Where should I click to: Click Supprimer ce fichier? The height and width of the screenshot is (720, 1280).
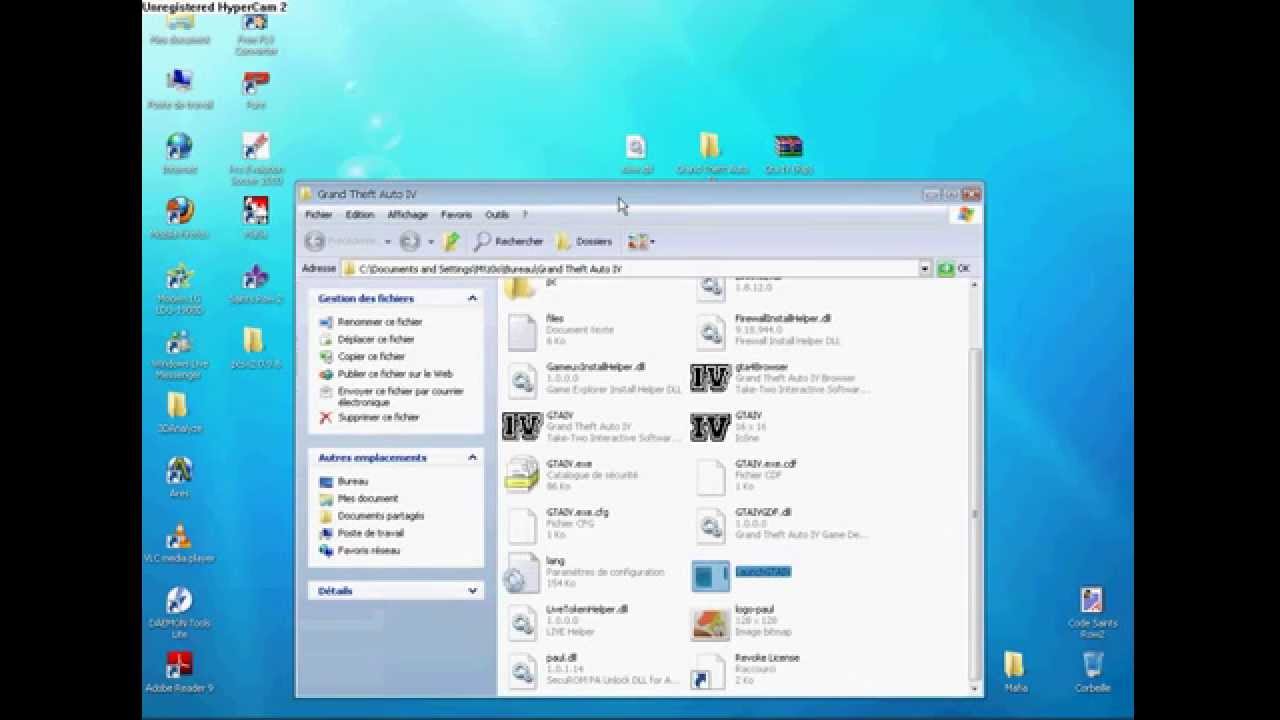click(378, 417)
